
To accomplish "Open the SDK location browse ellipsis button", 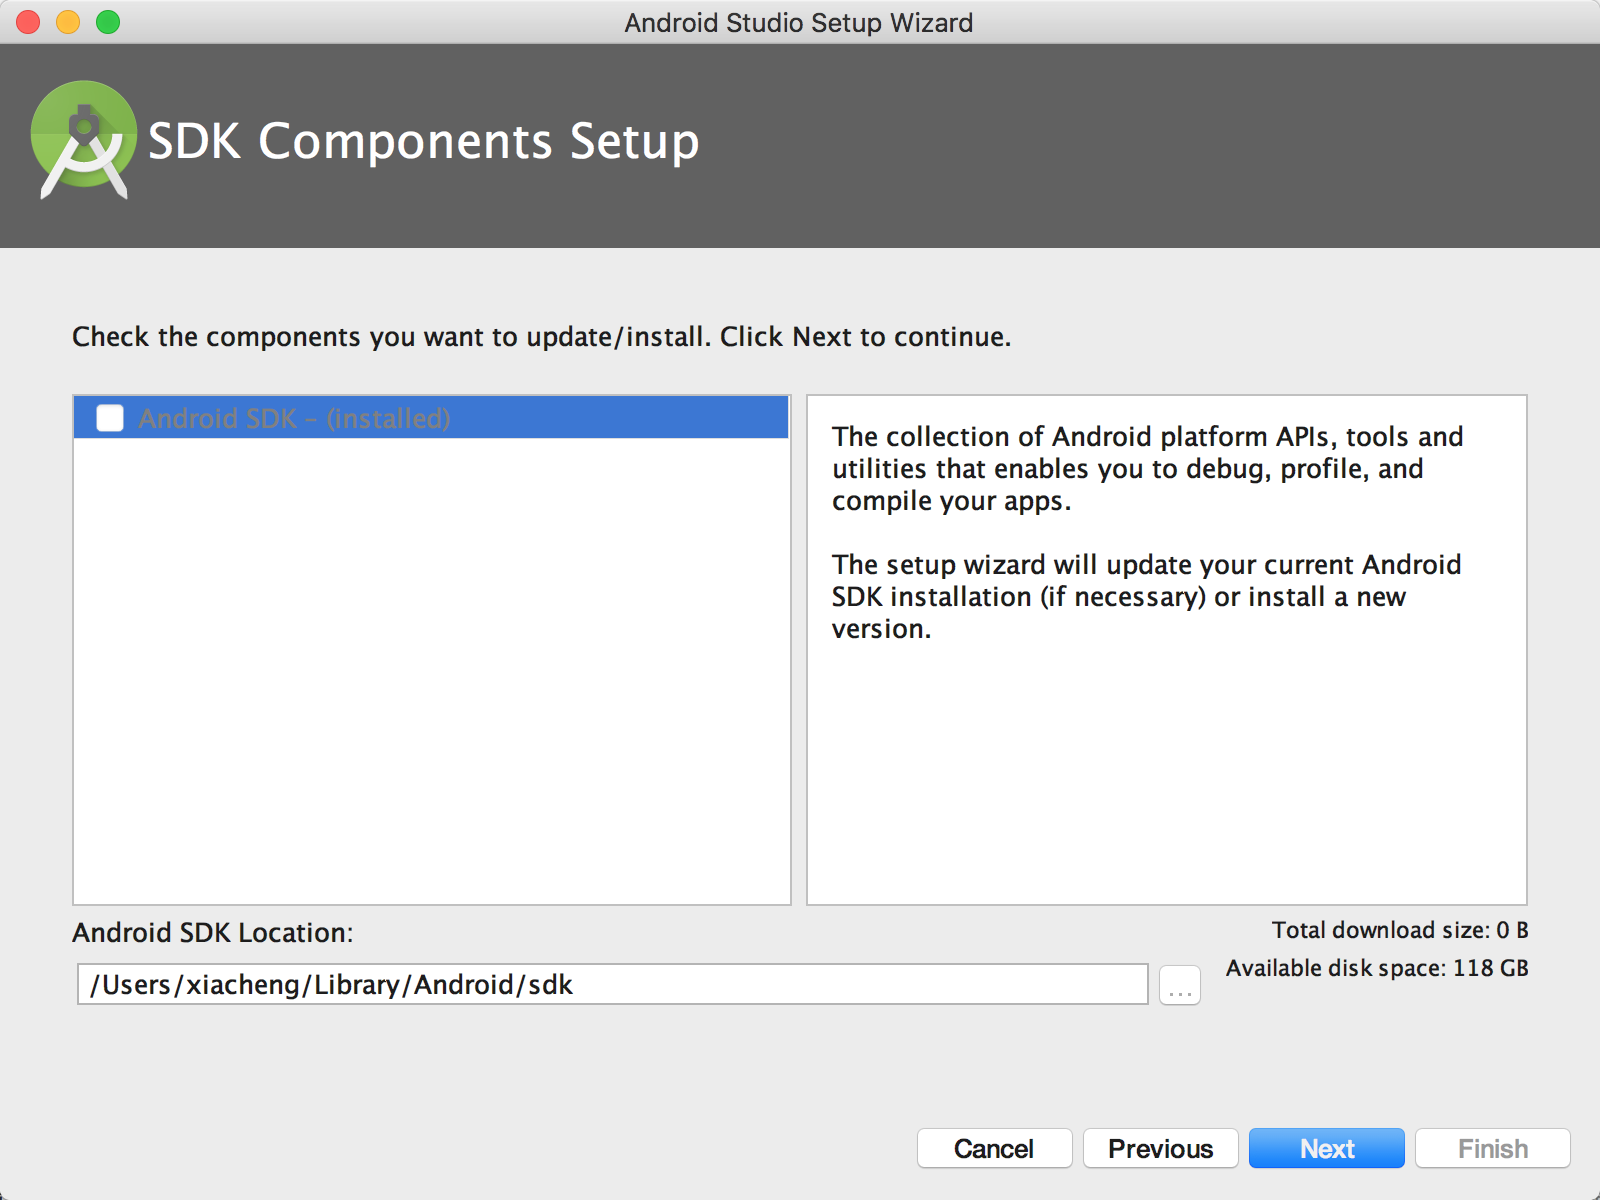I will tap(1180, 985).
